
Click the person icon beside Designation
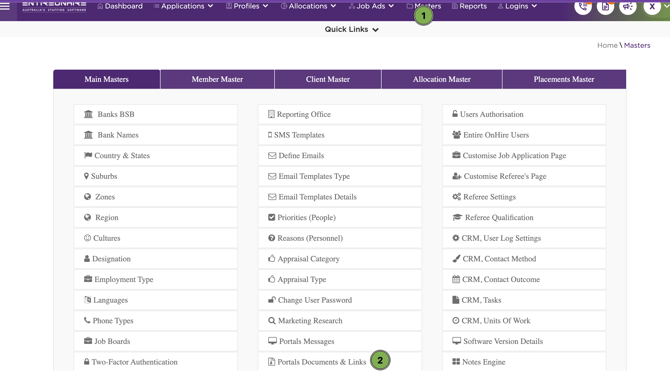coord(87,259)
